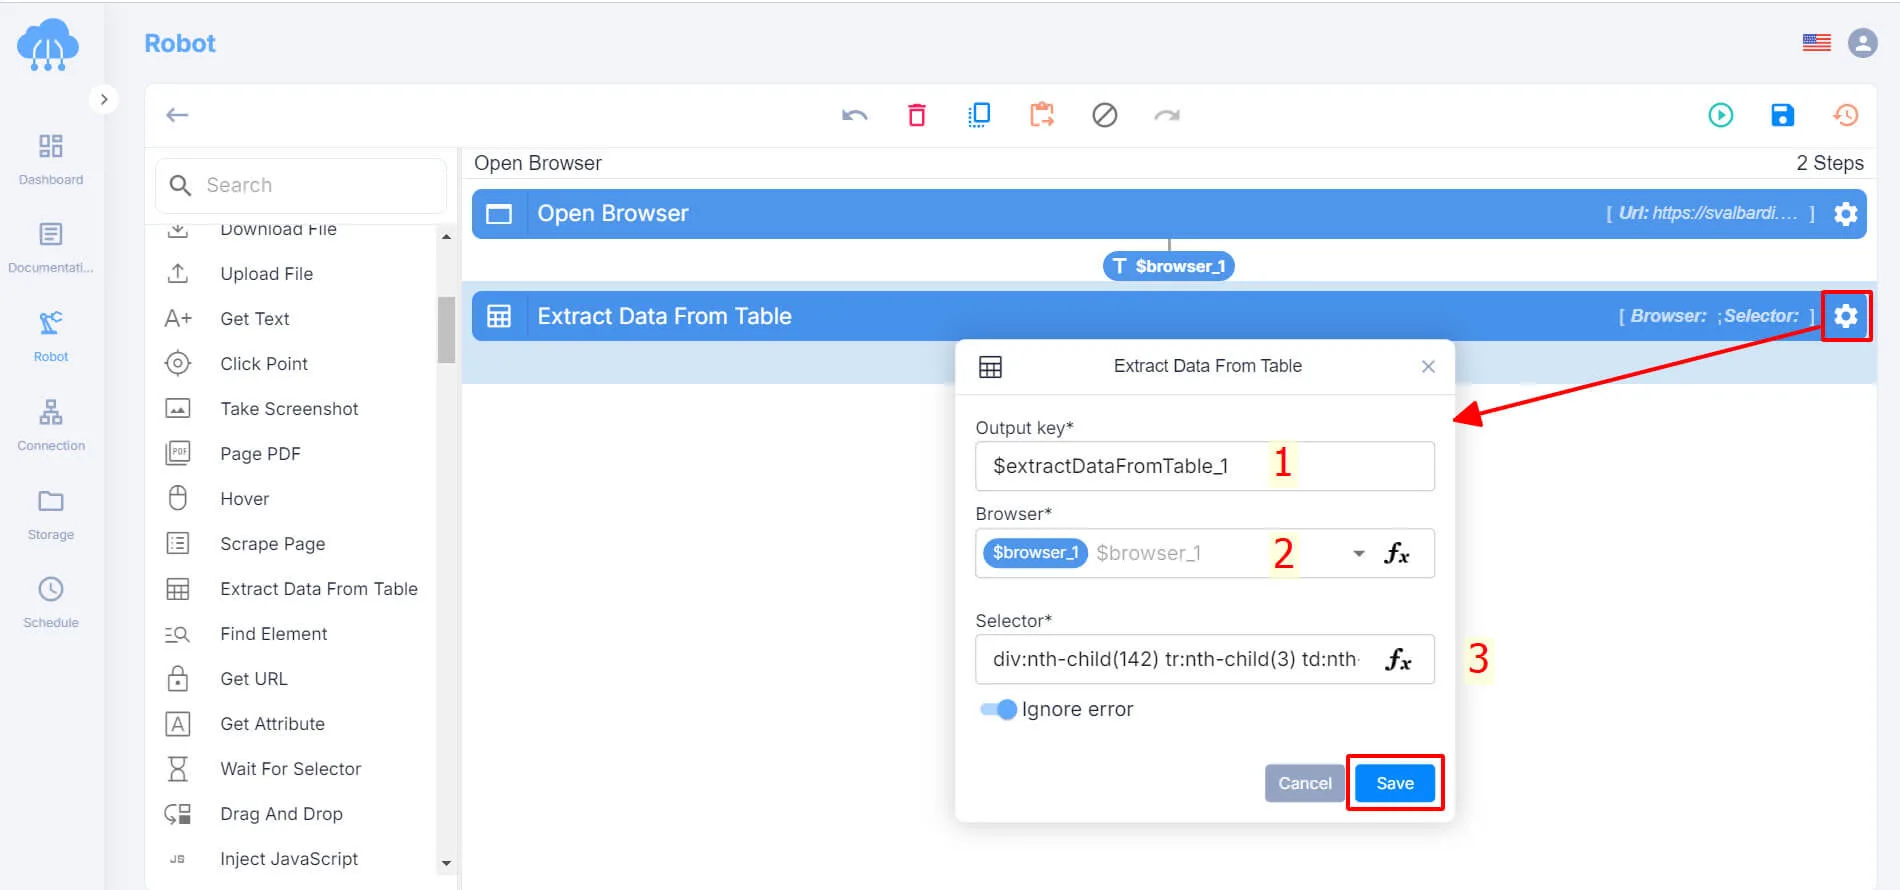Open run history clock icon

pyautogui.click(x=1845, y=115)
